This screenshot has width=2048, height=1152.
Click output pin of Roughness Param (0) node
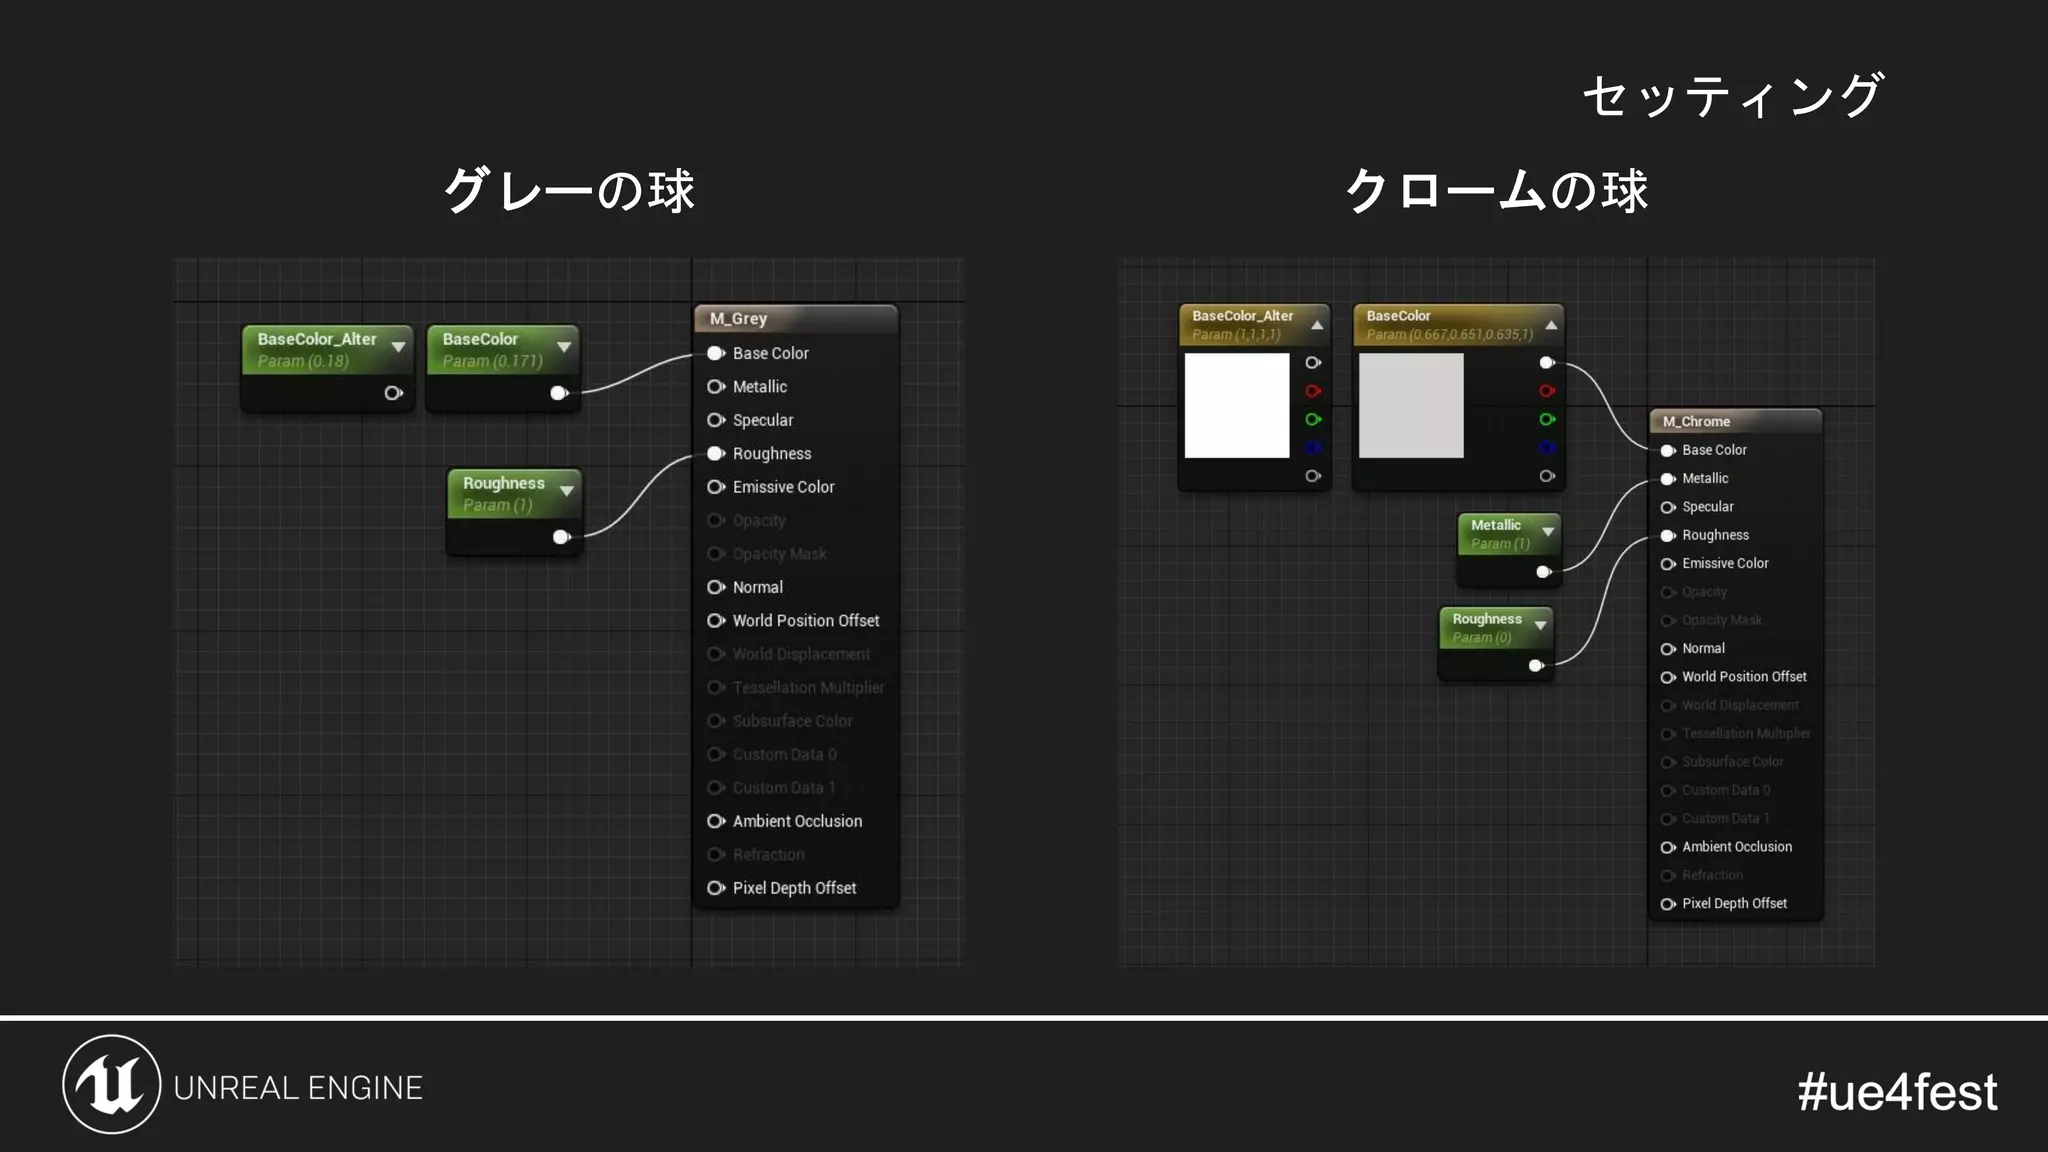(1536, 665)
